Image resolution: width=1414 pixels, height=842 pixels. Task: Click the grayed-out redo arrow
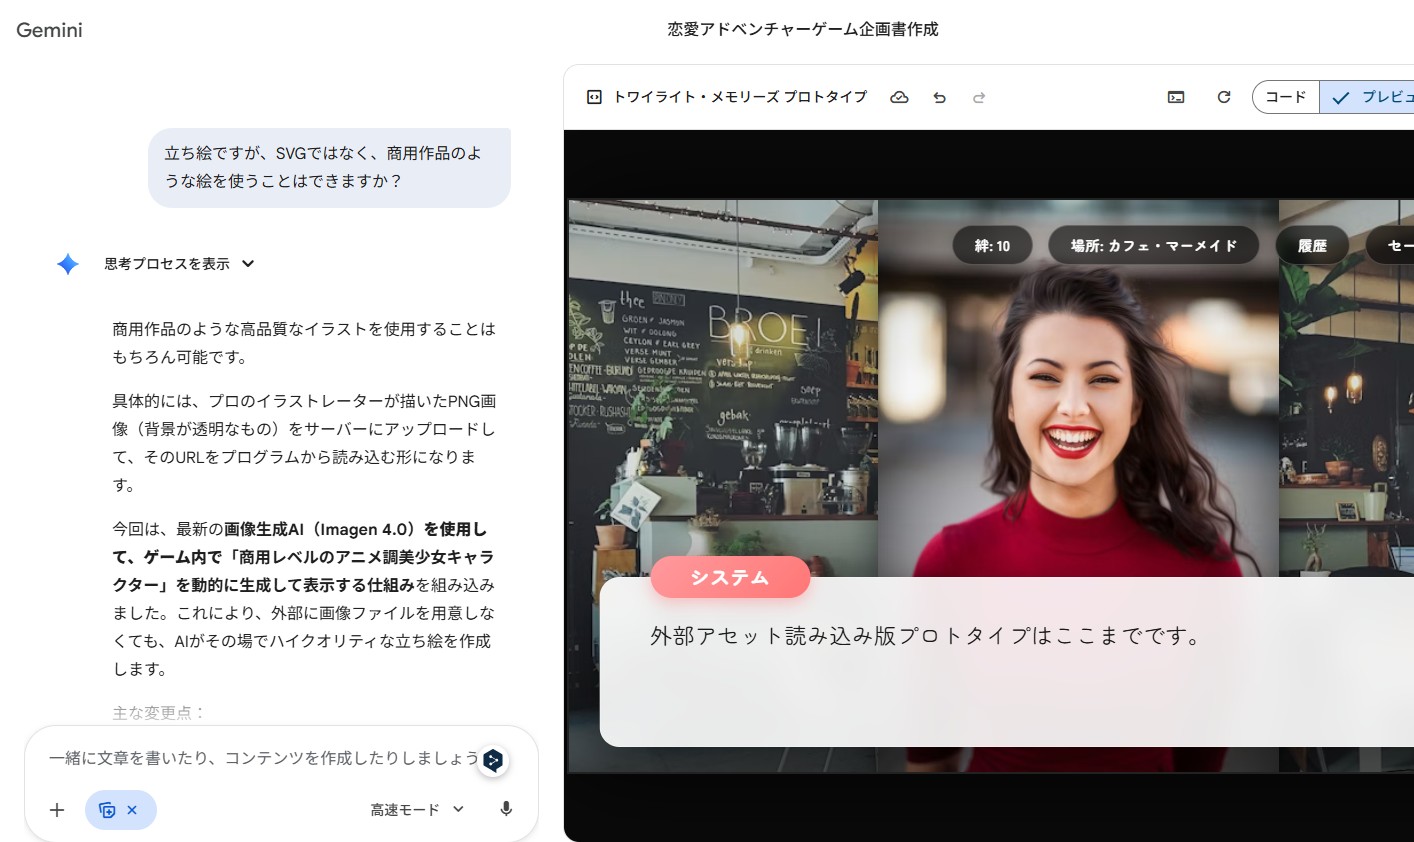coord(979,97)
